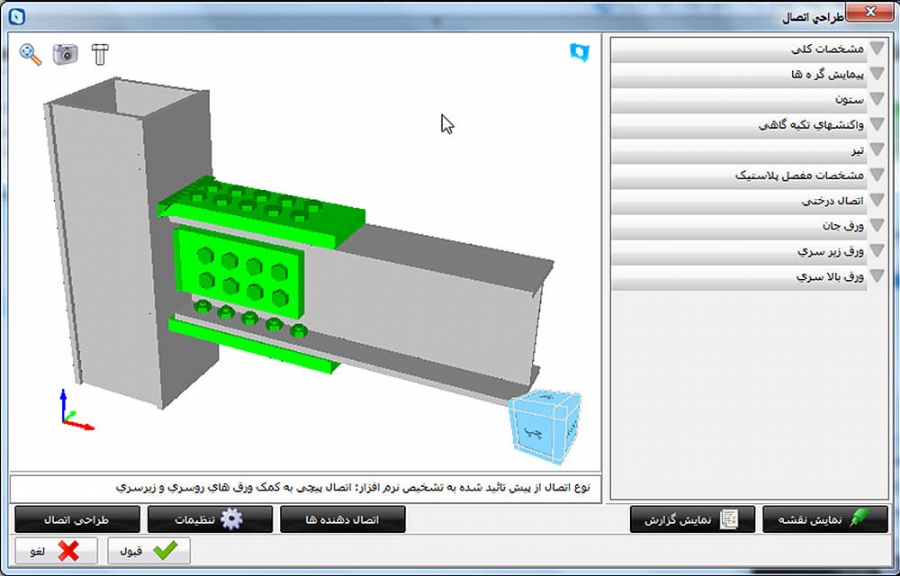
Task: Open the ورق جان section
Action: (750, 226)
